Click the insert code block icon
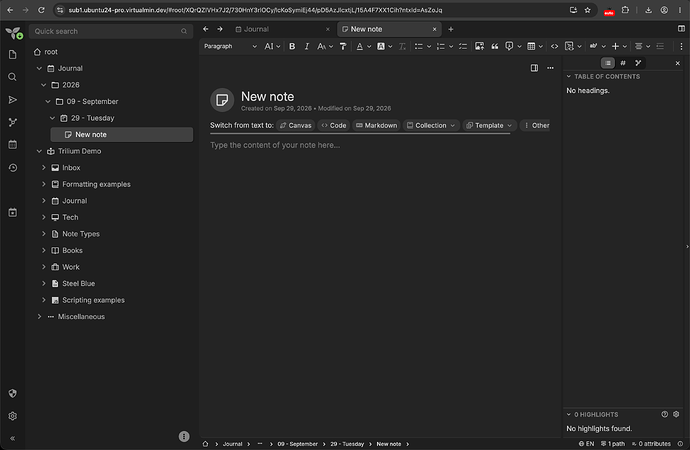690x450 pixels. 569,46
